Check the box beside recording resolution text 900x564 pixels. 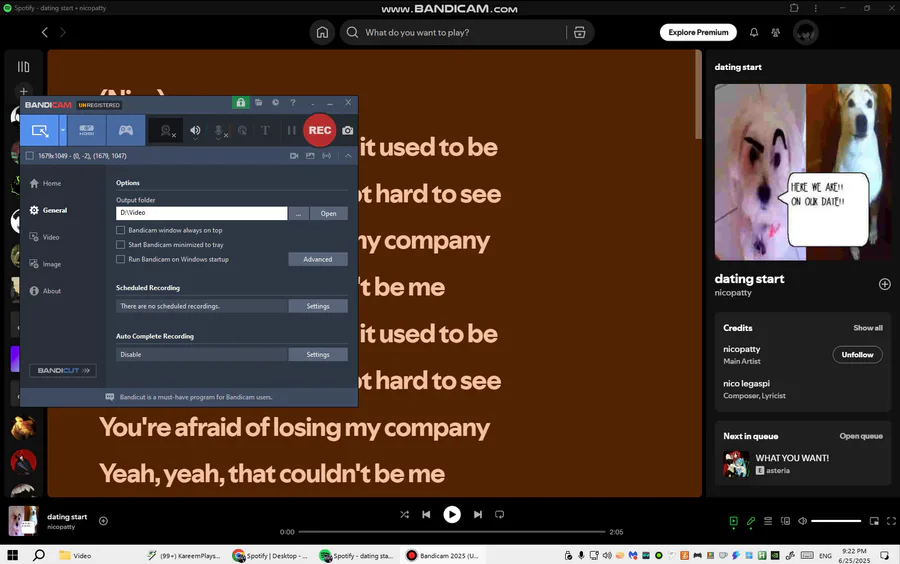(x=30, y=155)
